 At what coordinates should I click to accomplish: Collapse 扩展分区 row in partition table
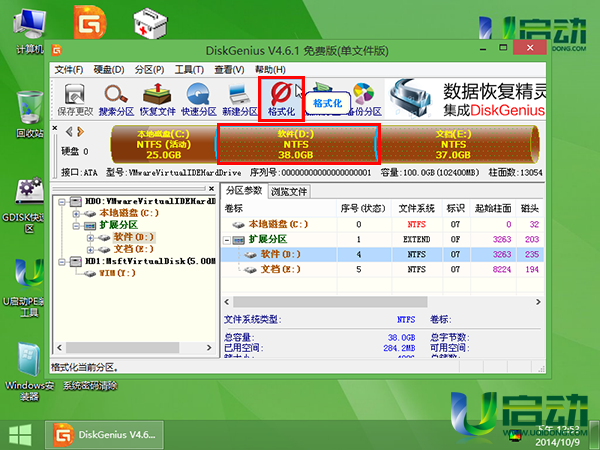click(x=227, y=240)
